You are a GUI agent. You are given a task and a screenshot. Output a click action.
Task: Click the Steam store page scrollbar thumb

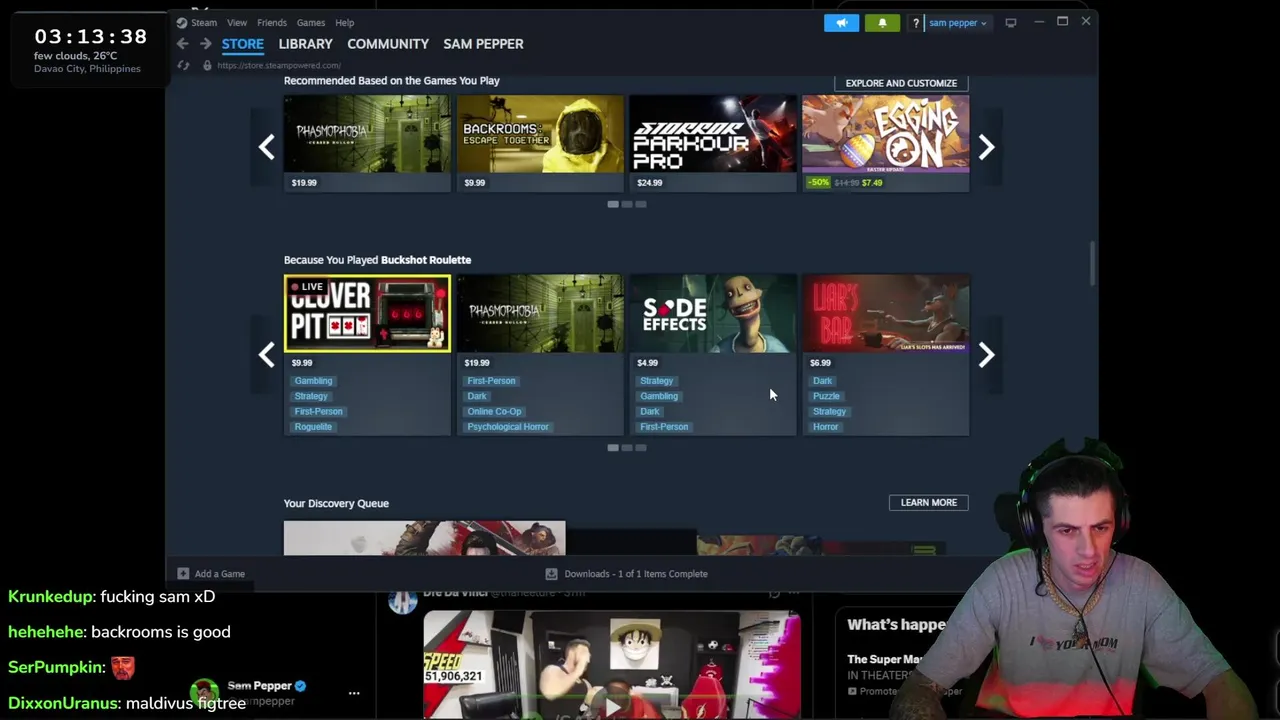point(1092,262)
